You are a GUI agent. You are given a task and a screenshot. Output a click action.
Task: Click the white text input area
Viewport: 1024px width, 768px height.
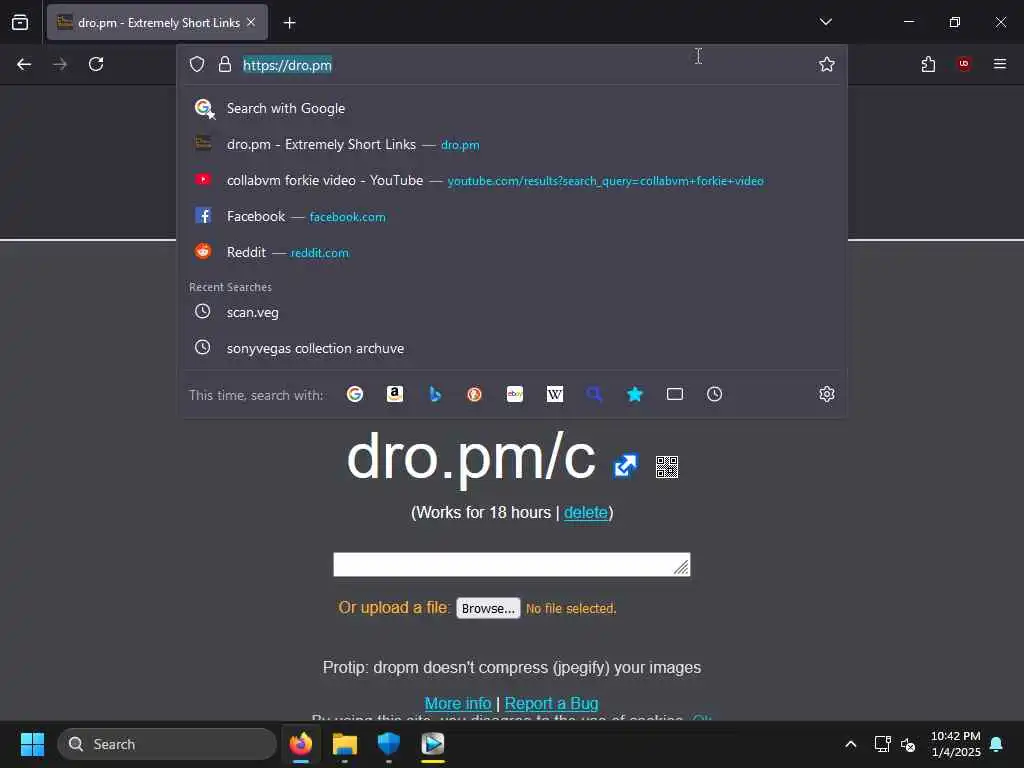pyautogui.click(x=512, y=564)
